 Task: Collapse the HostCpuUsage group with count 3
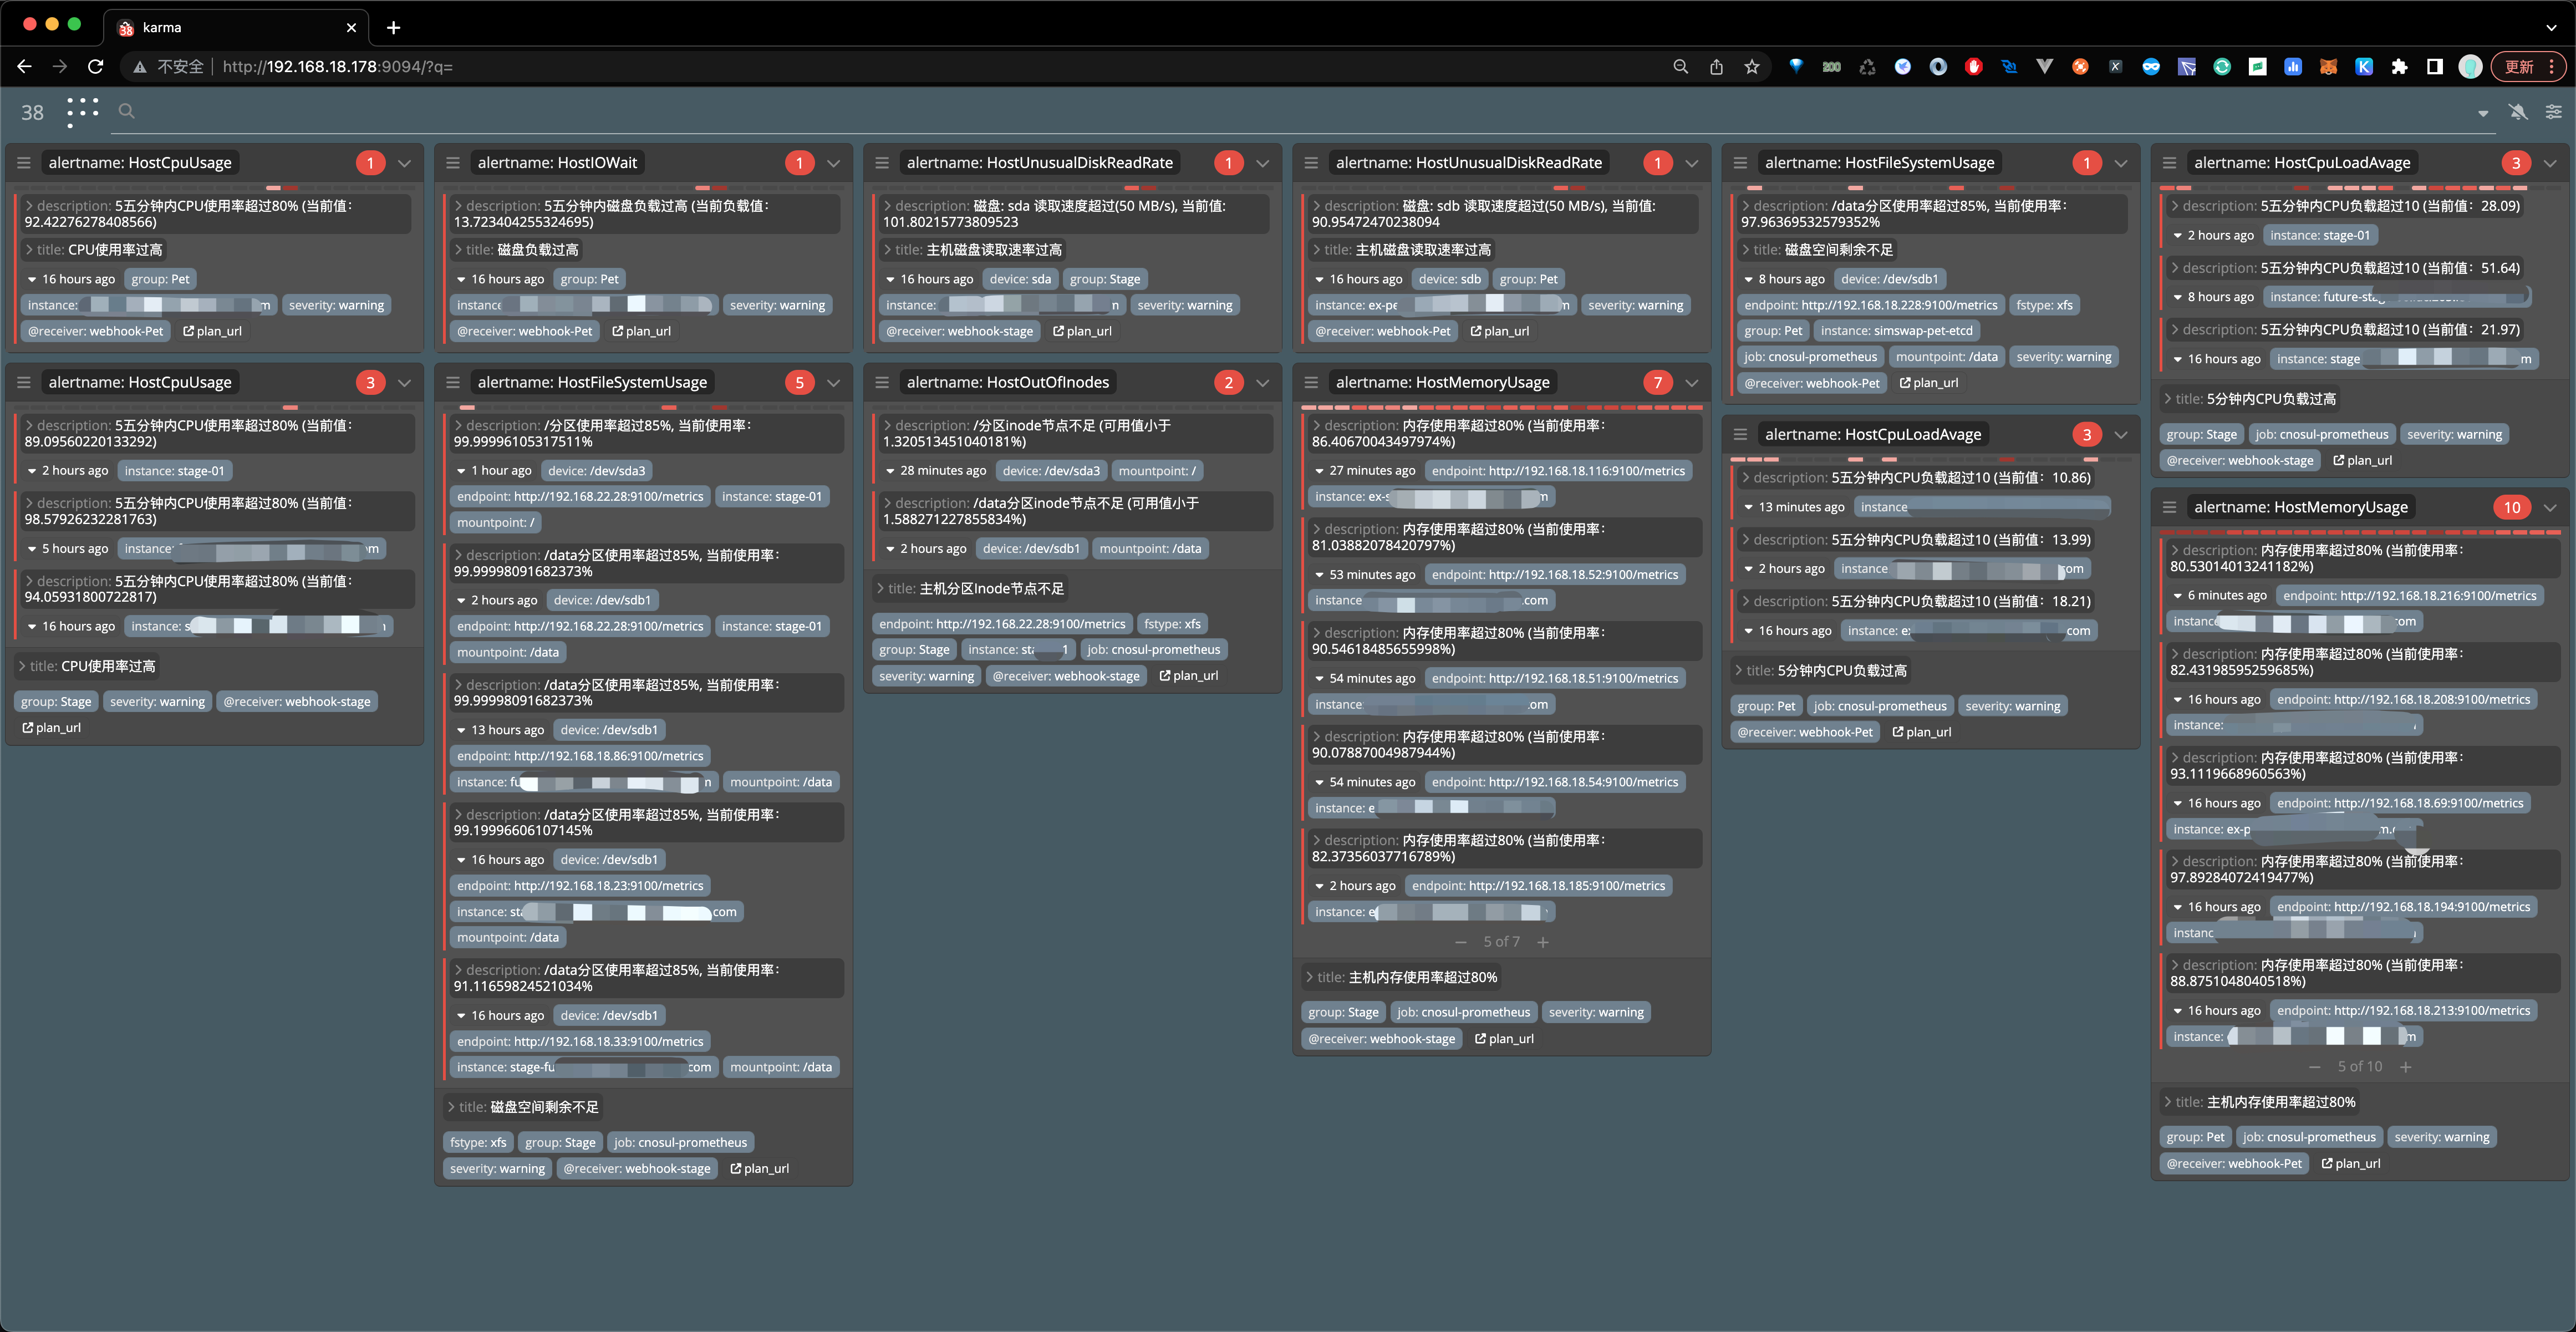pyautogui.click(x=405, y=382)
